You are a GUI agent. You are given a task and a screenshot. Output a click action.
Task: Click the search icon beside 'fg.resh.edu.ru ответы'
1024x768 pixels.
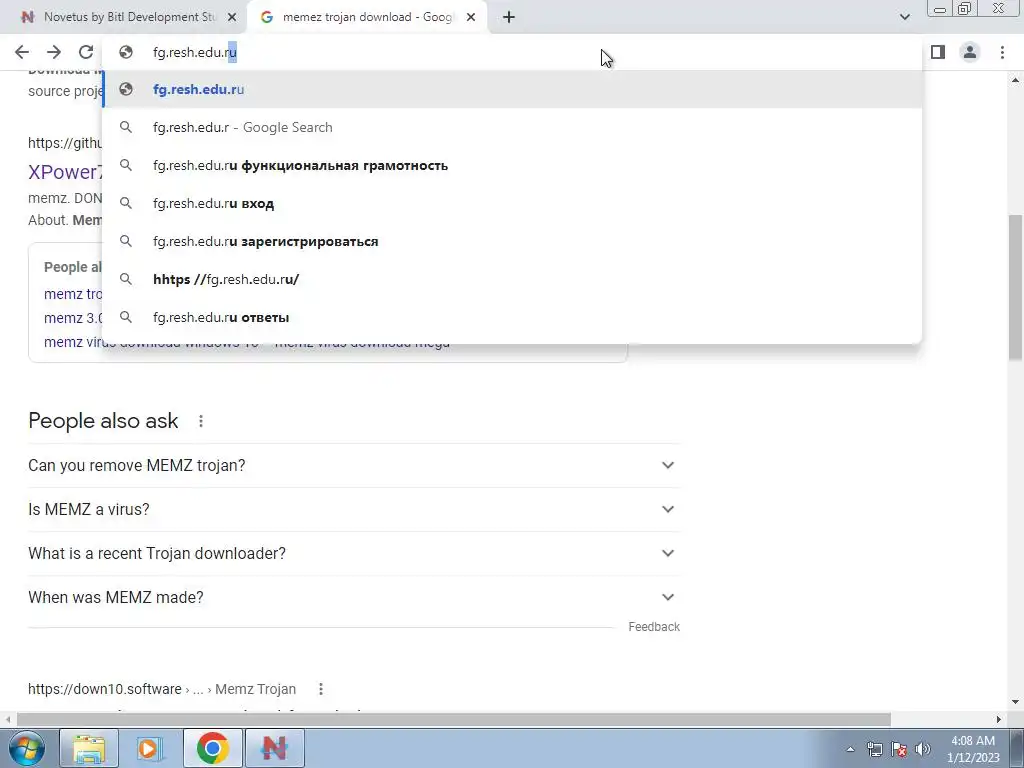[126, 317]
